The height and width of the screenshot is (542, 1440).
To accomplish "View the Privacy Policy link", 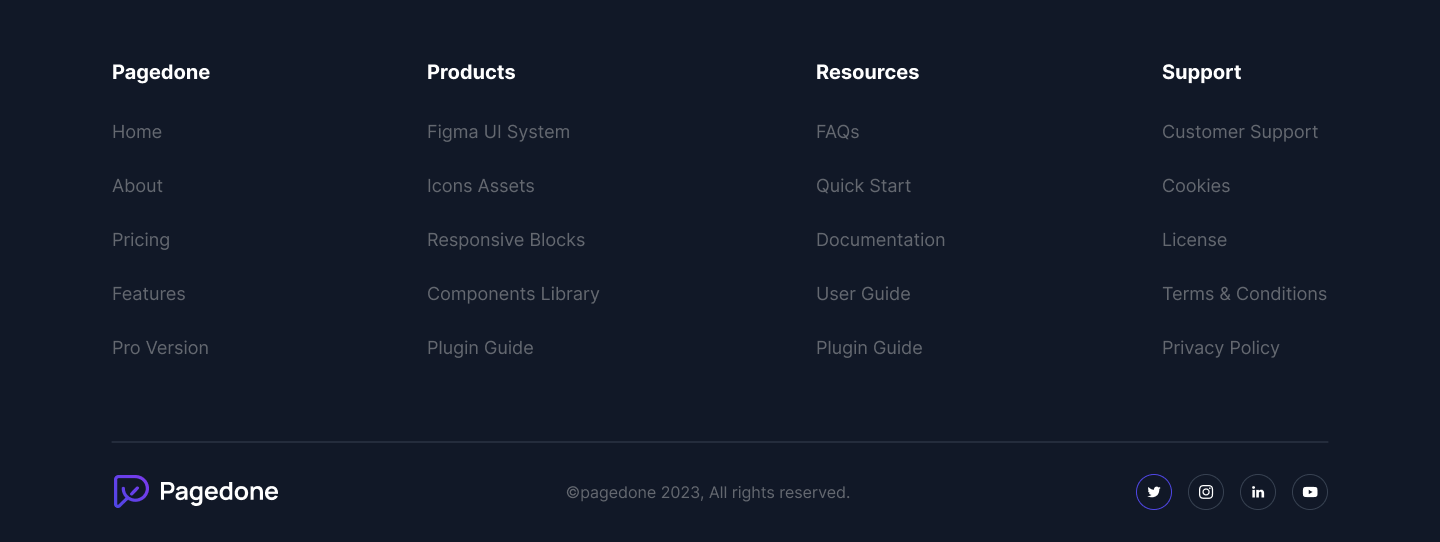I will click(x=1221, y=348).
